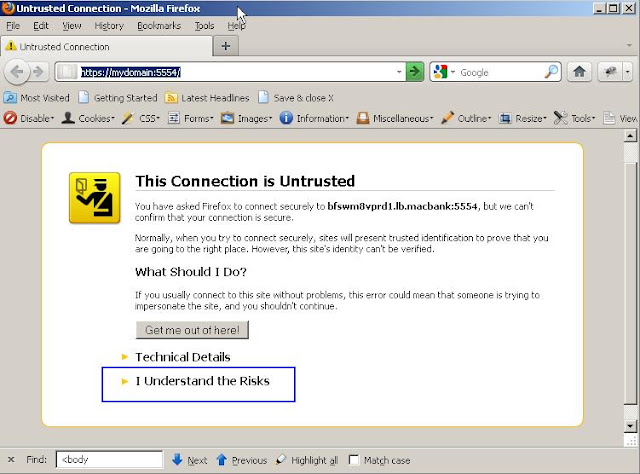Open Forms menu in Web Developer toolbar
This screenshot has height=474, width=640.
tap(191, 118)
